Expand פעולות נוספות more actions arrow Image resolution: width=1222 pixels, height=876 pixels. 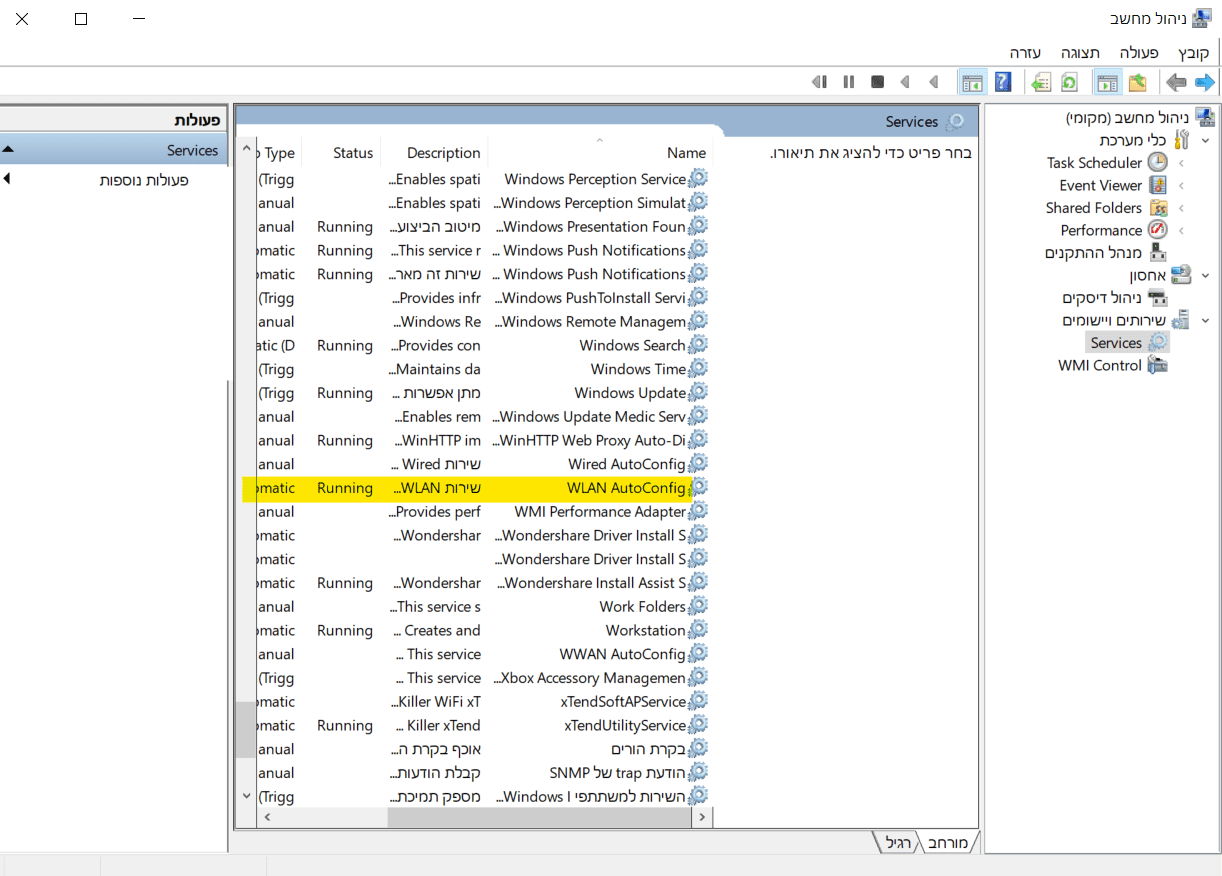click(7, 179)
